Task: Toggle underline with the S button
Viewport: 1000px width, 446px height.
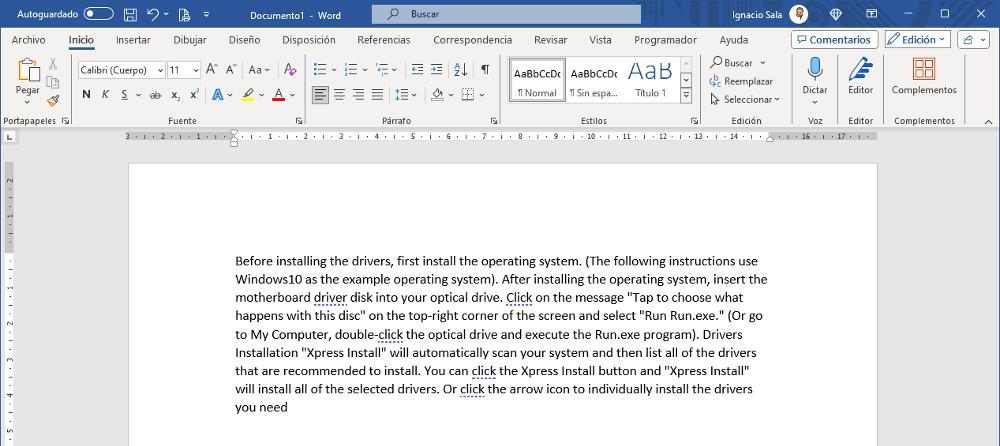Action: coord(124,94)
